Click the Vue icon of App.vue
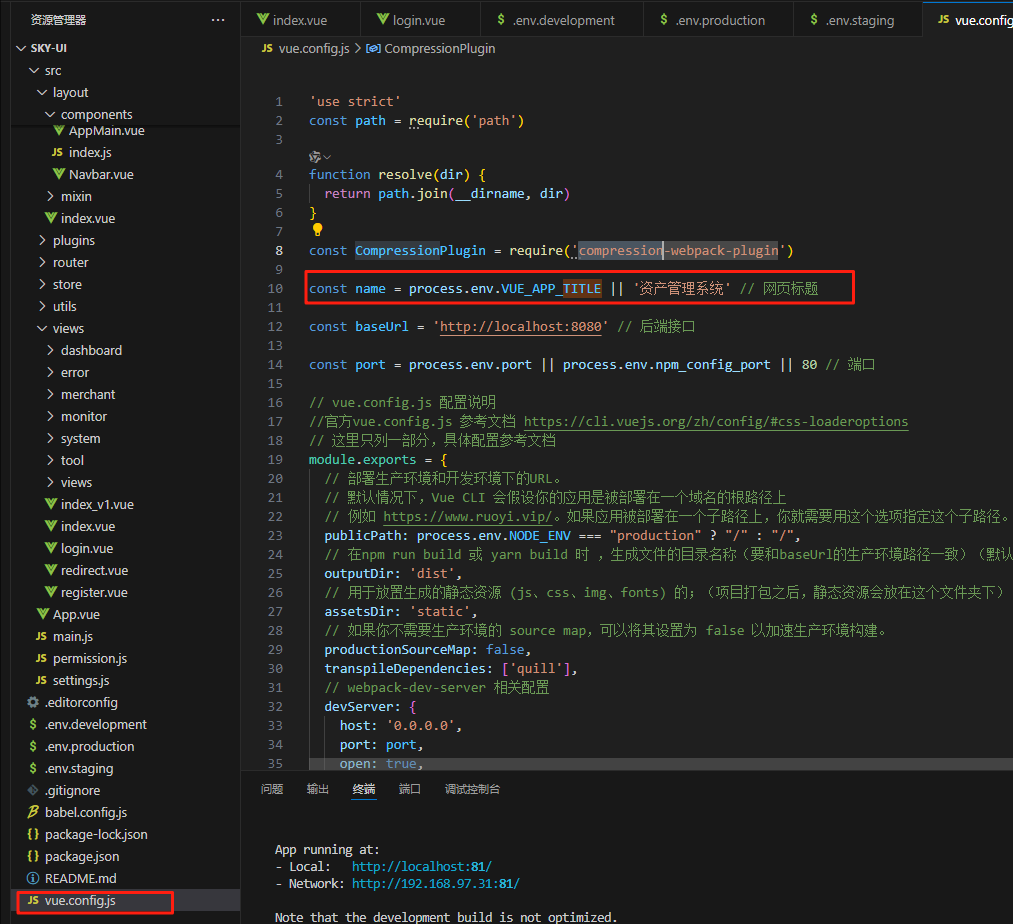Image resolution: width=1013 pixels, height=924 pixels. click(x=43, y=614)
